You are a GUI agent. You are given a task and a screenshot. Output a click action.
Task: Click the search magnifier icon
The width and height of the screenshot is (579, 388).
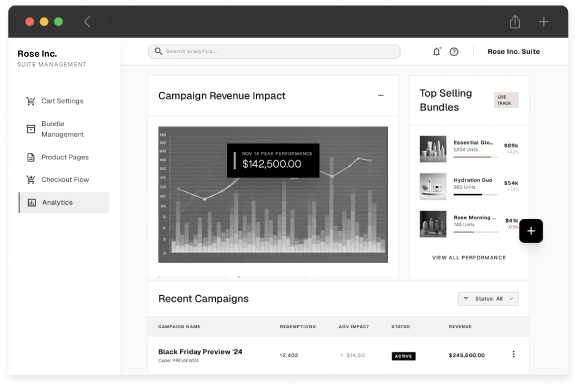[x=158, y=51]
